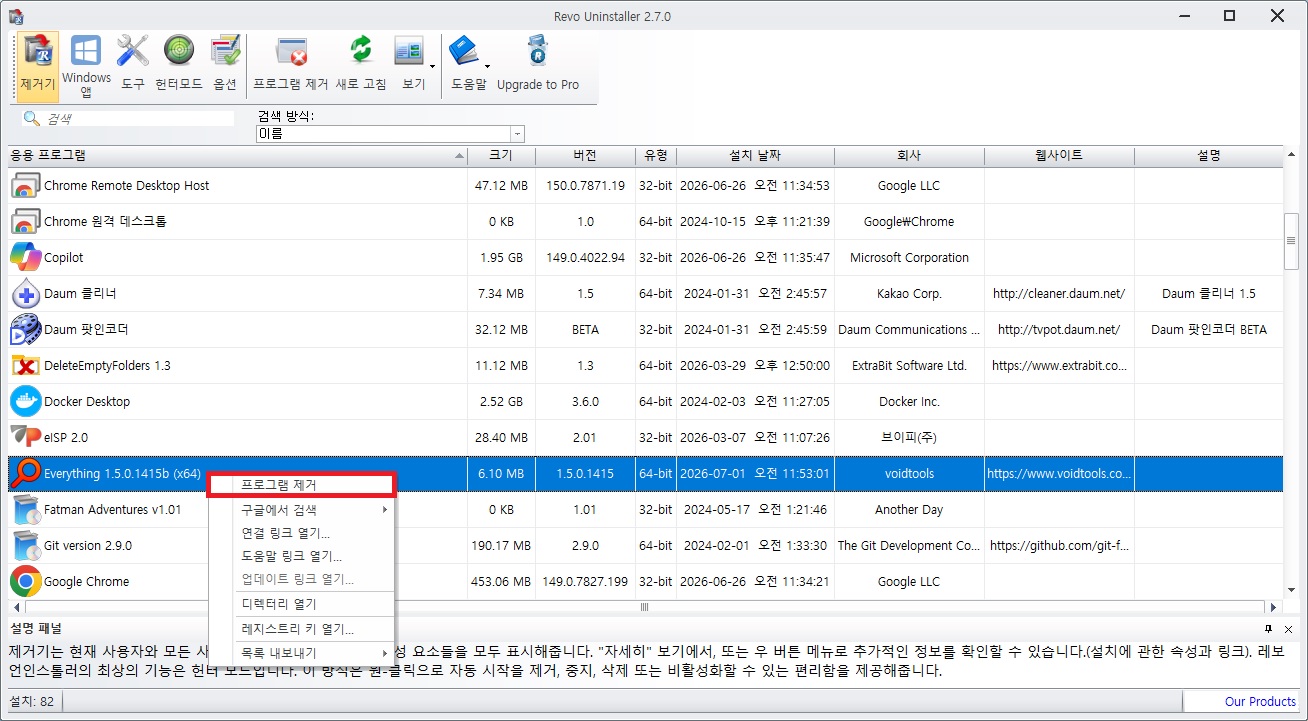The width and height of the screenshot is (1308, 721).
Task: Click the Our Products link
Action: (1260, 702)
